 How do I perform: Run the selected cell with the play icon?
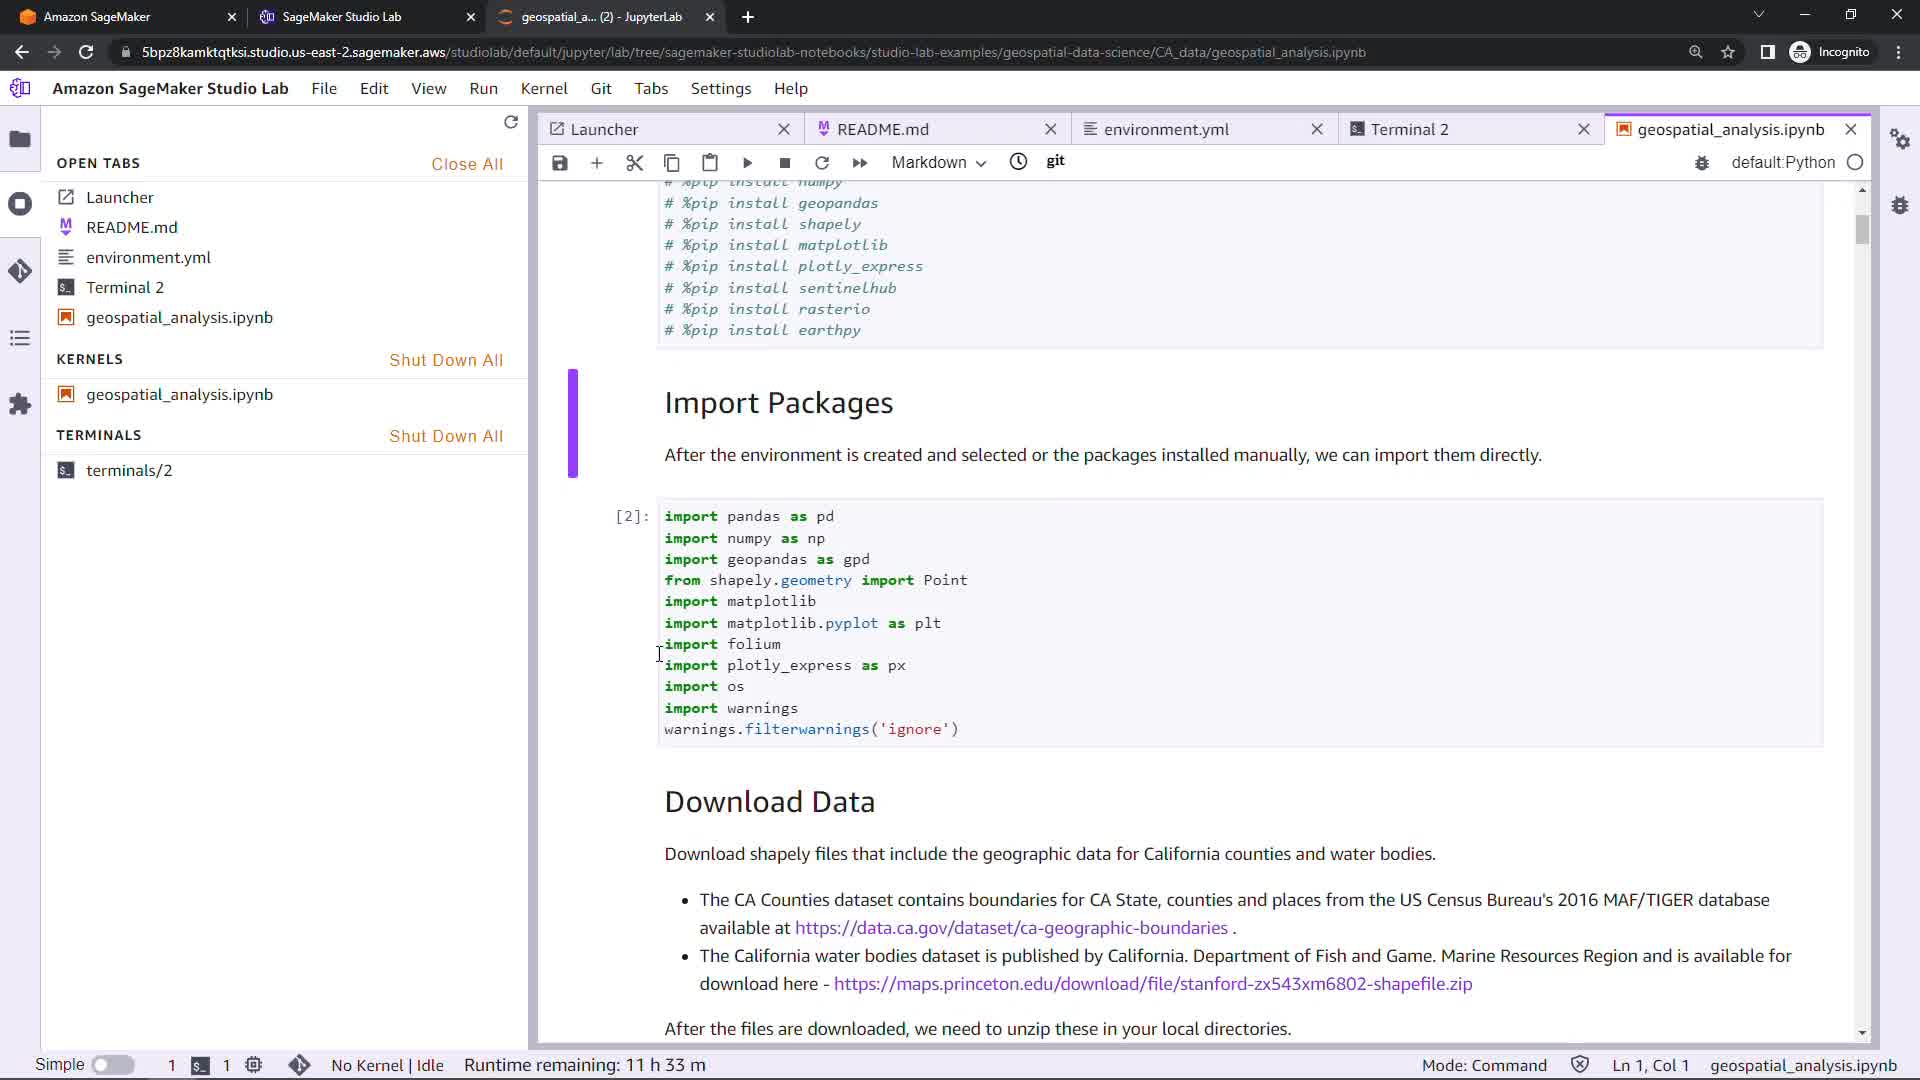click(747, 163)
